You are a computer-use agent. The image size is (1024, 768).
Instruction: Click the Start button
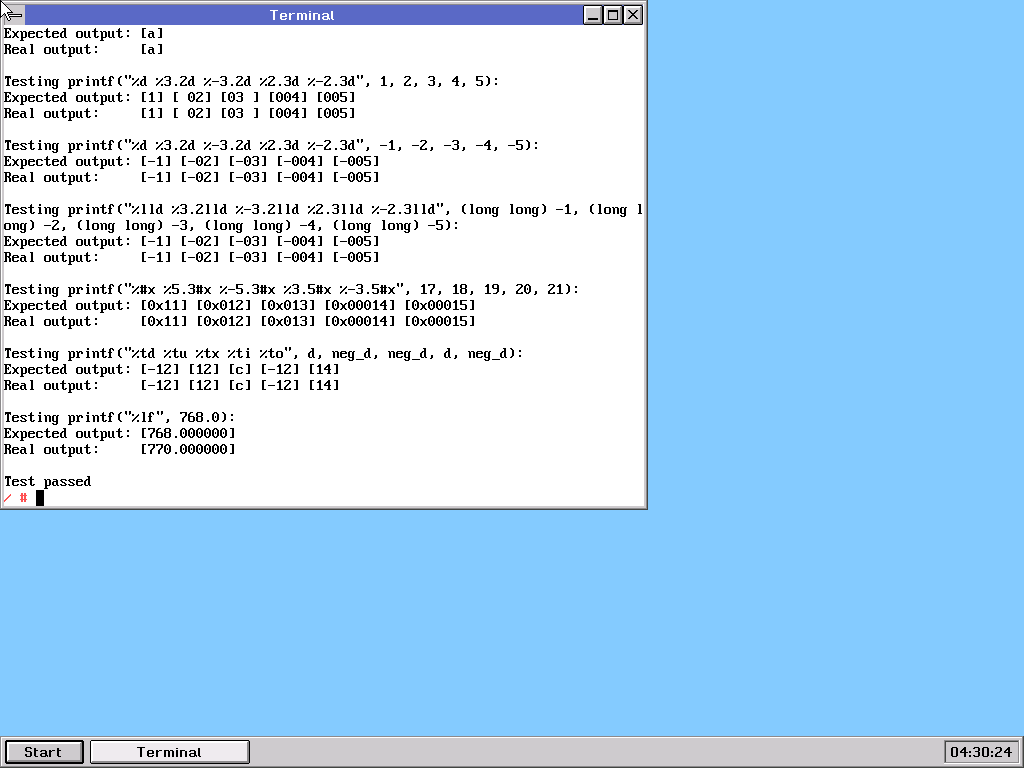tap(43, 752)
